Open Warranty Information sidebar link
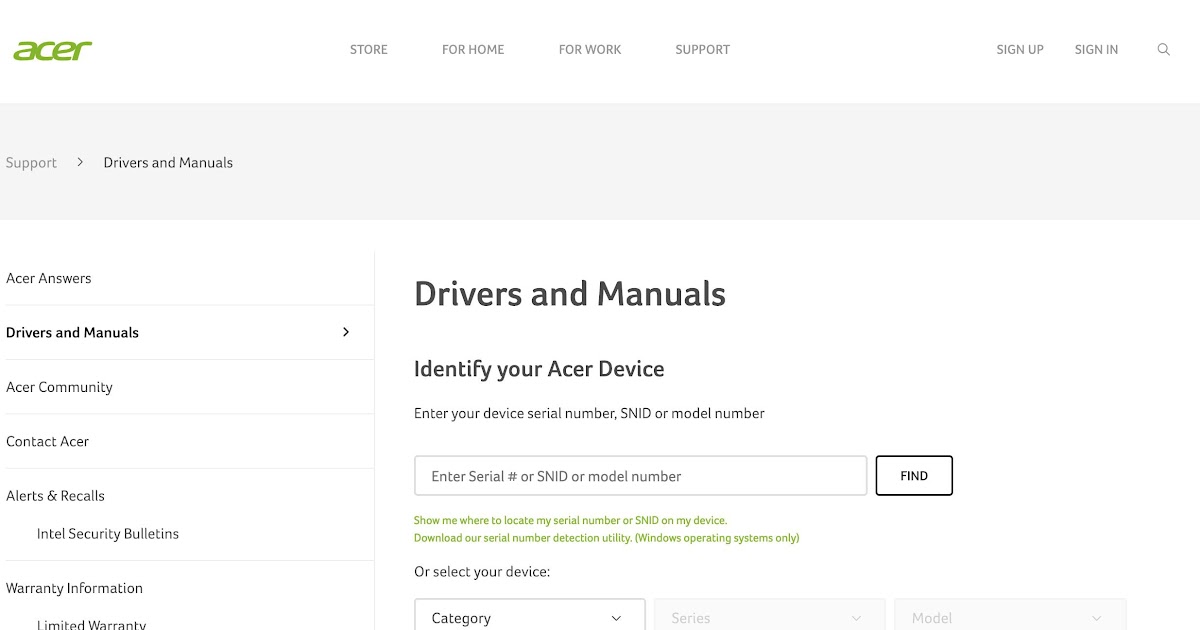The image size is (1200, 630). point(74,588)
